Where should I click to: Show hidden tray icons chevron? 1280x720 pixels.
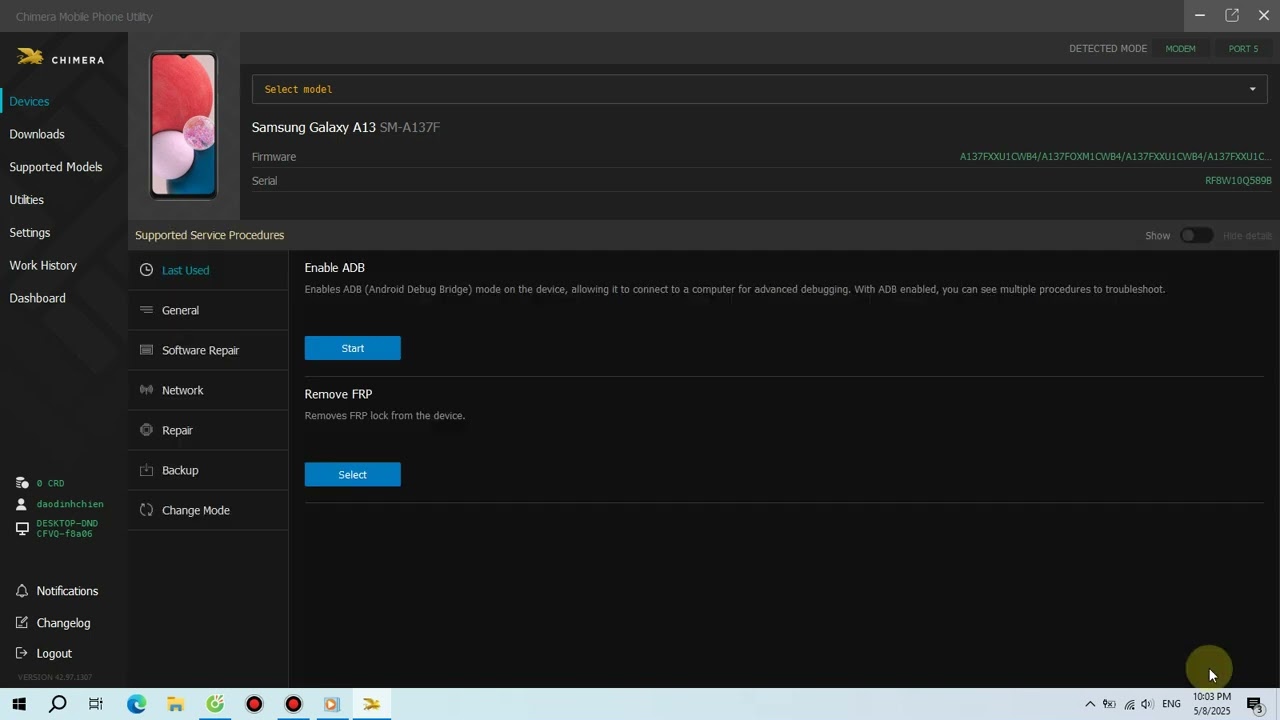(x=1090, y=704)
